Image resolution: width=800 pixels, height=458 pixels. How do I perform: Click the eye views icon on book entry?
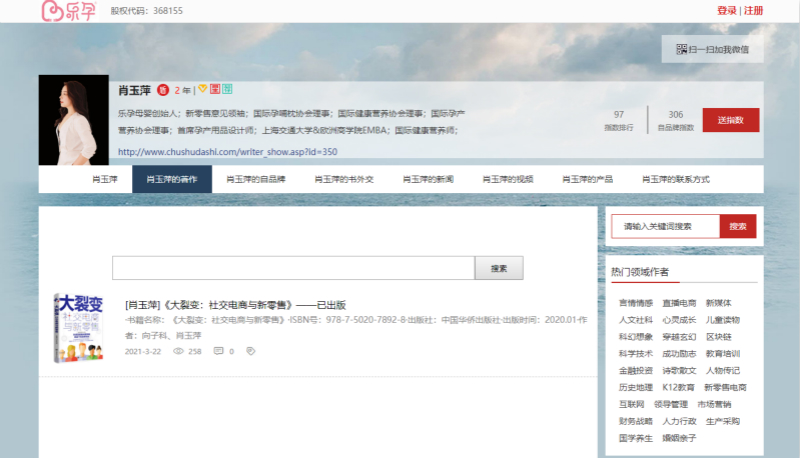[x=179, y=351]
